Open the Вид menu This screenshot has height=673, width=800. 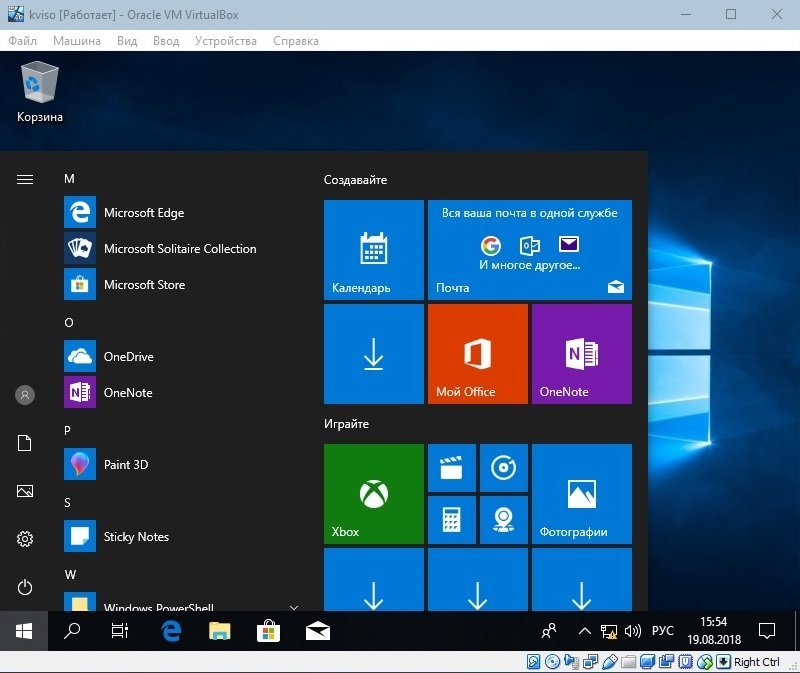(127, 41)
